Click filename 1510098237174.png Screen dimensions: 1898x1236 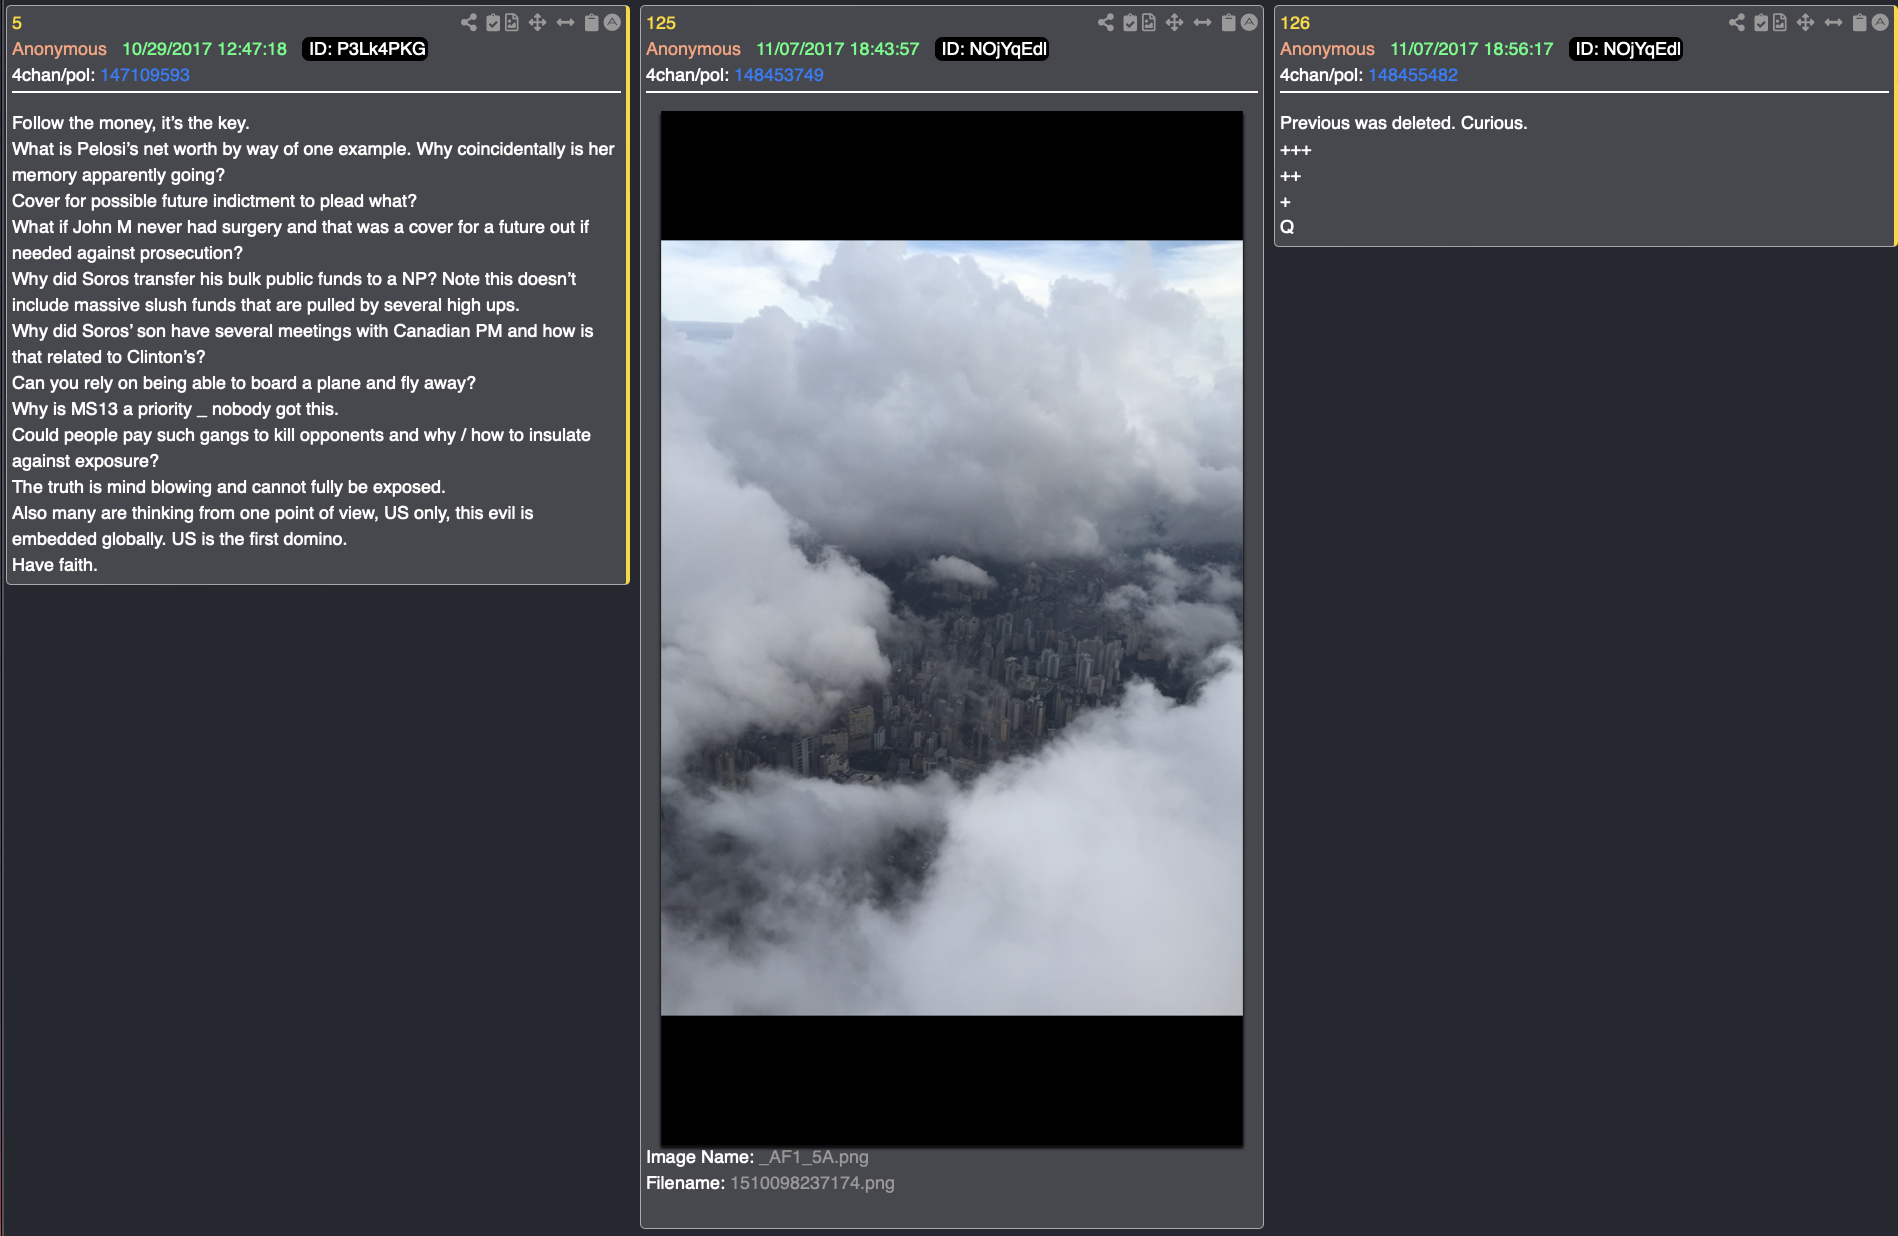[x=812, y=1183]
